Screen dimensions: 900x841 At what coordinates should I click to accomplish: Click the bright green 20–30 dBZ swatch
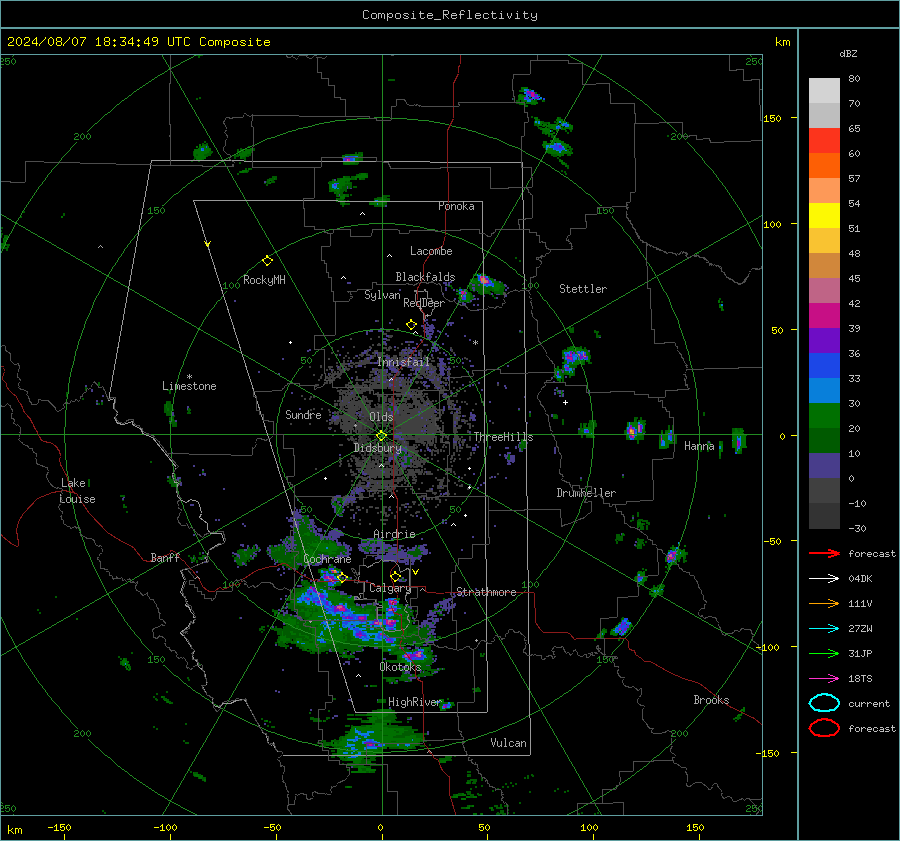pyautogui.click(x=824, y=415)
